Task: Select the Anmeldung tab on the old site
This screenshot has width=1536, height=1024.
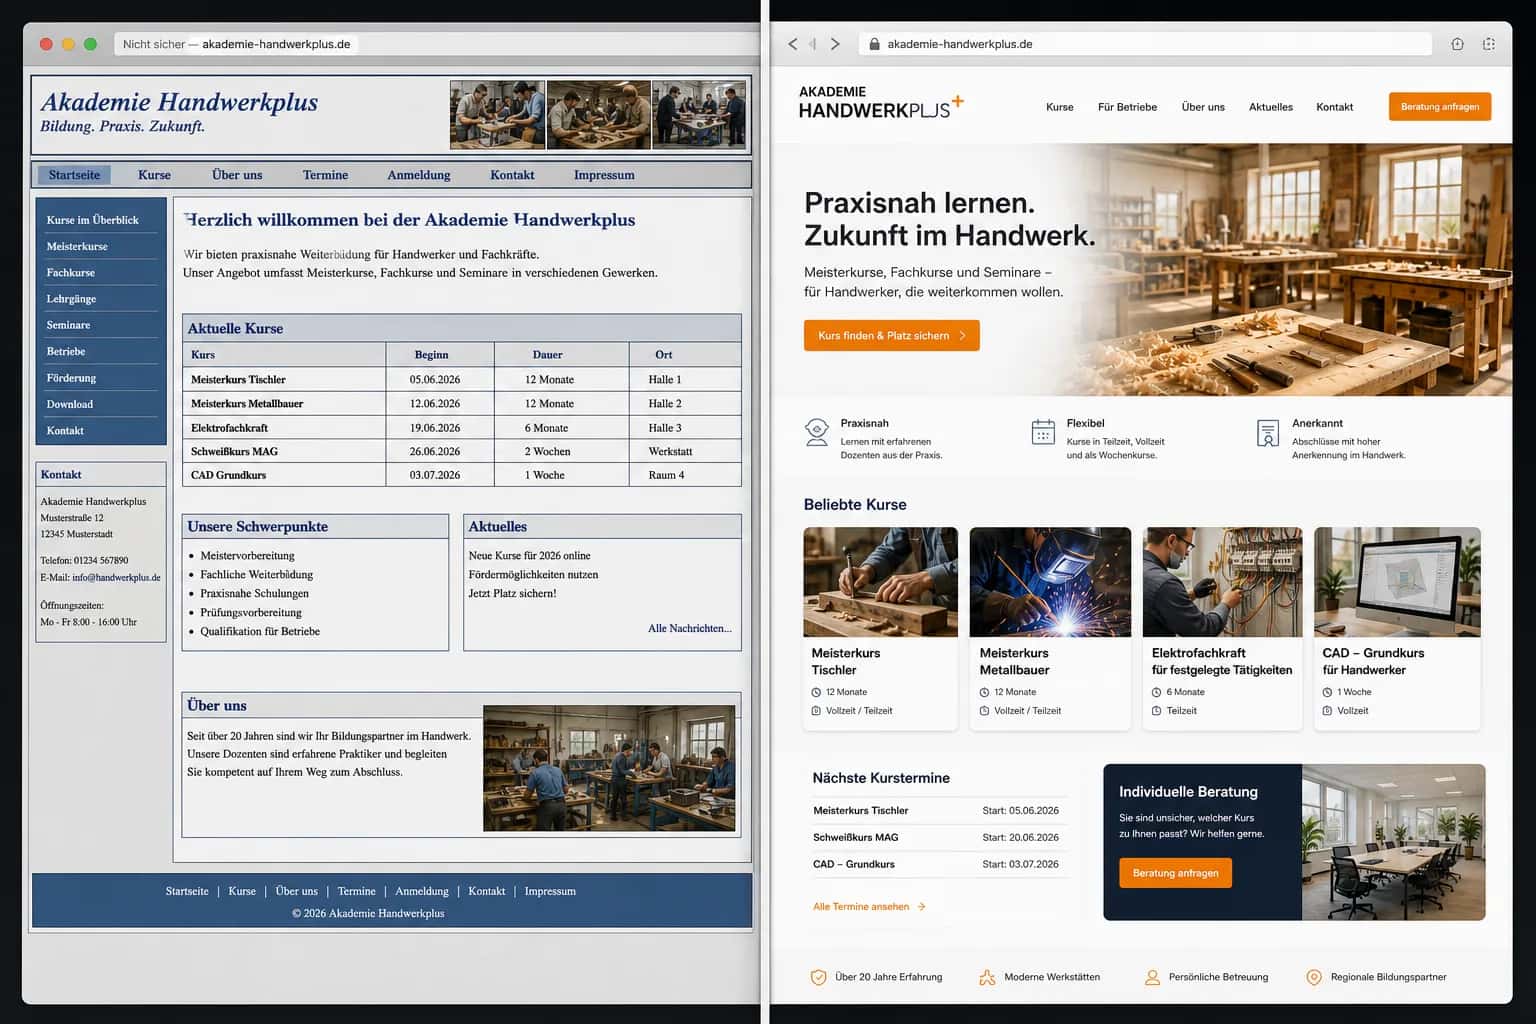Action: pyautogui.click(x=418, y=175)
